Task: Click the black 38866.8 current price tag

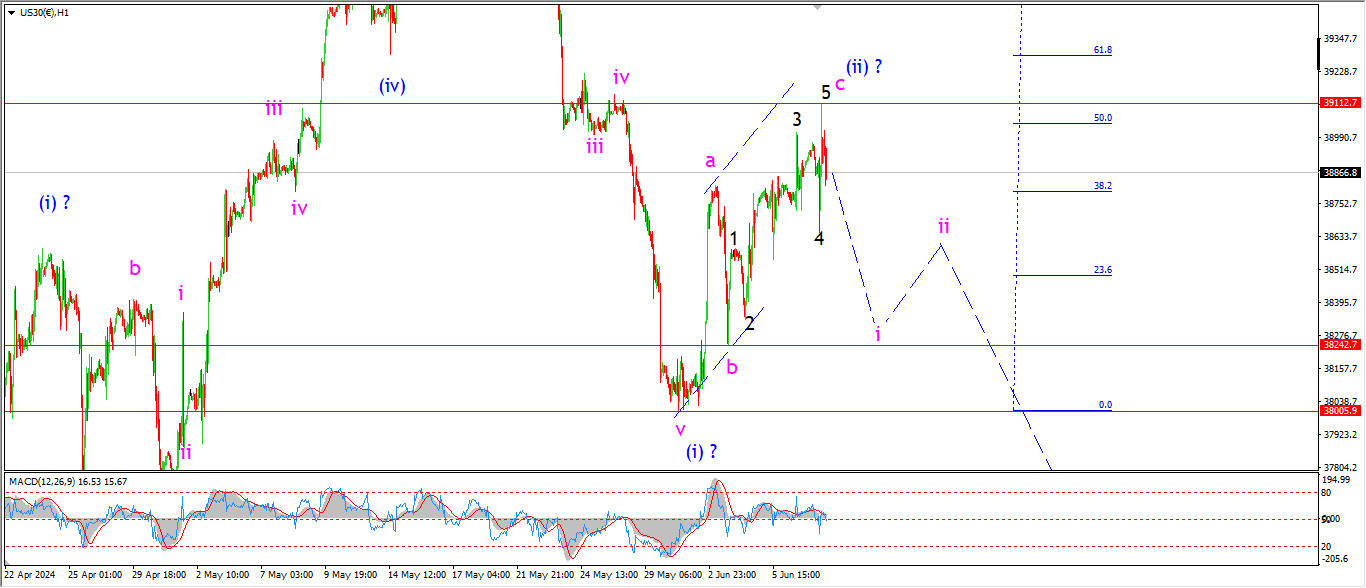Action: coord(1340,172)
